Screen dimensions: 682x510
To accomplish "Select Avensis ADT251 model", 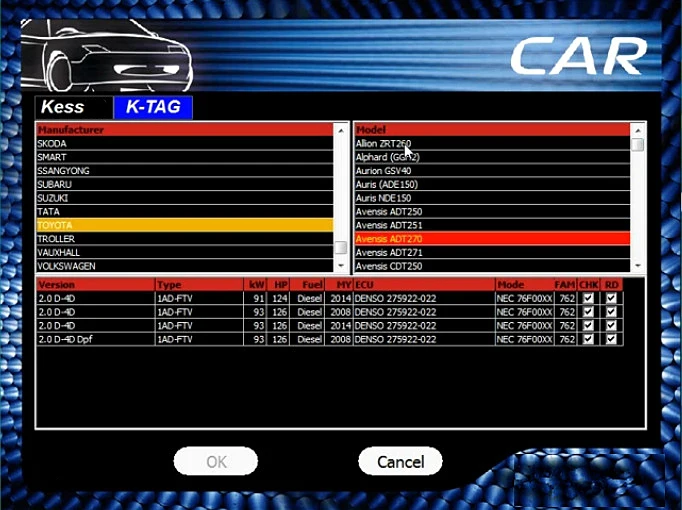I will click(492, 225).
